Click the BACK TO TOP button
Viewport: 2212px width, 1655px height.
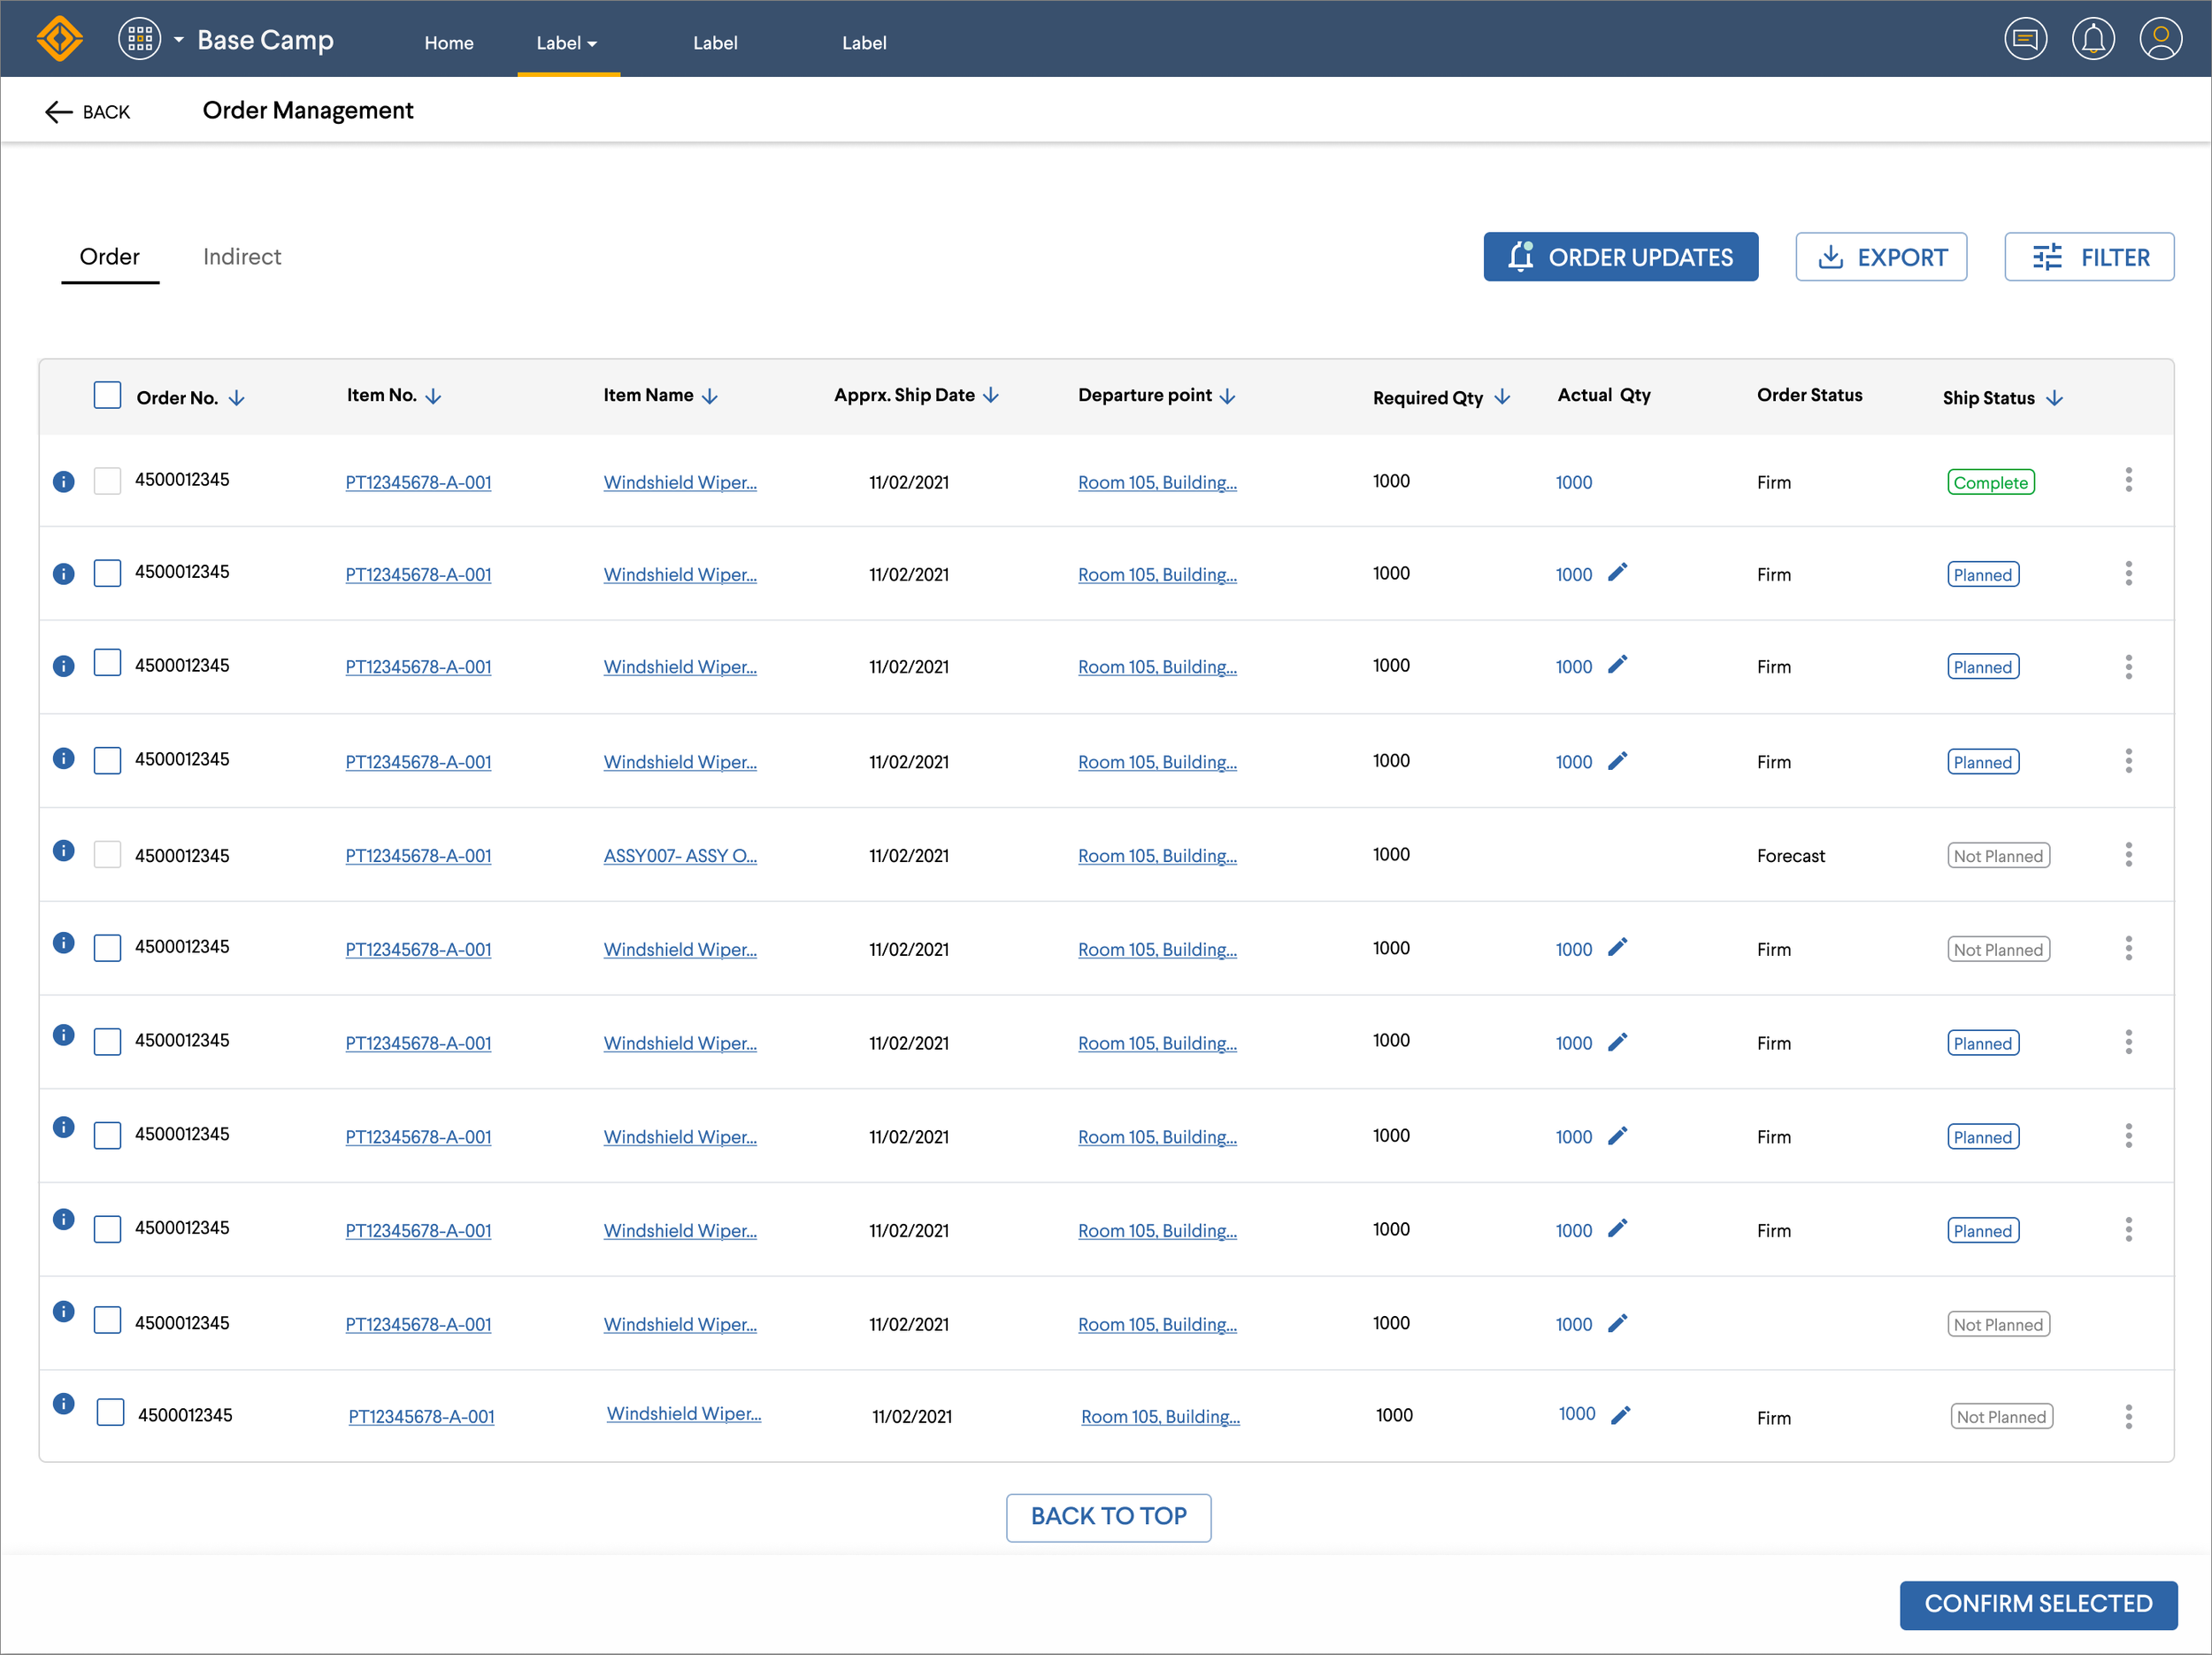point(1108,1517)
